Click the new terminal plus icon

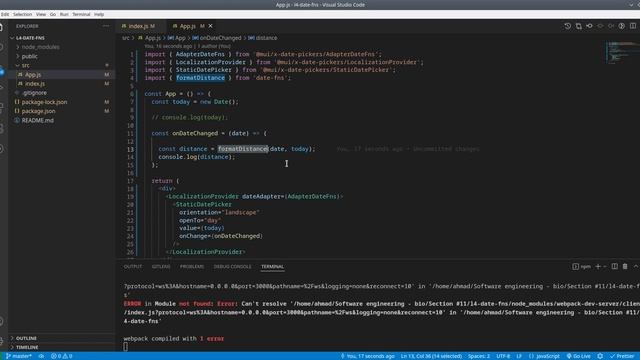click(598, 267)
